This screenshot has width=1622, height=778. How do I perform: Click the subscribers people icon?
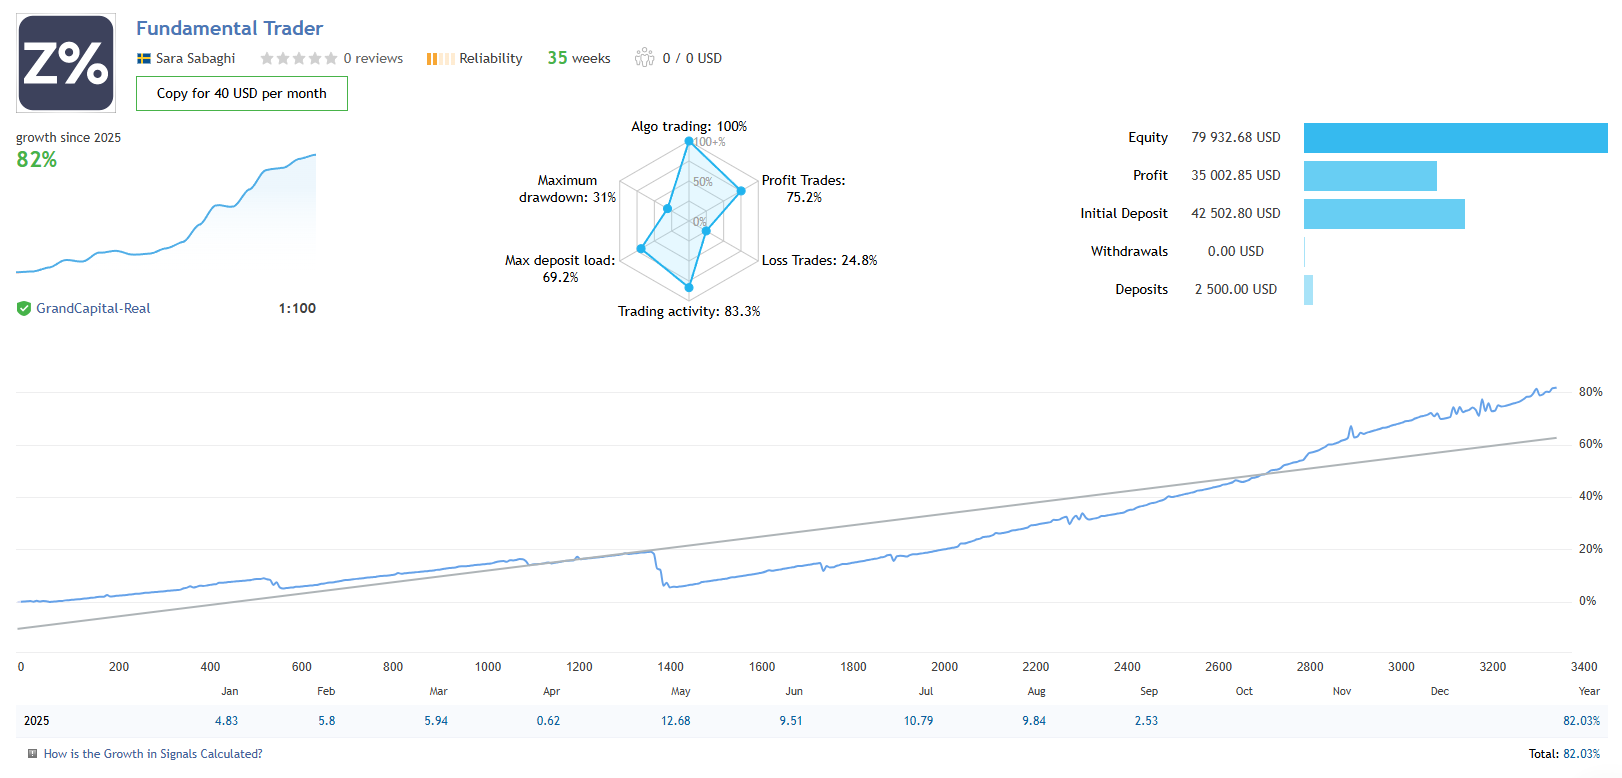(644, 58)
